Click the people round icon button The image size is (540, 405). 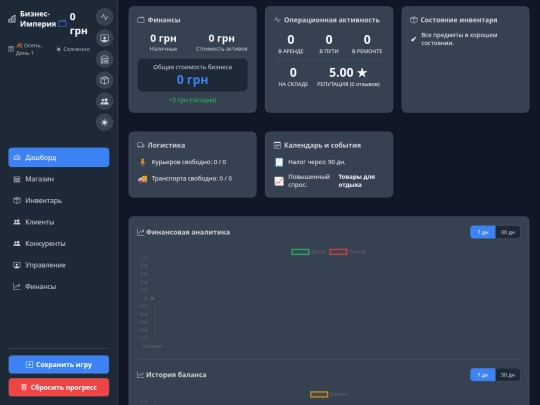pyautogui.click(x=104, y=101)
